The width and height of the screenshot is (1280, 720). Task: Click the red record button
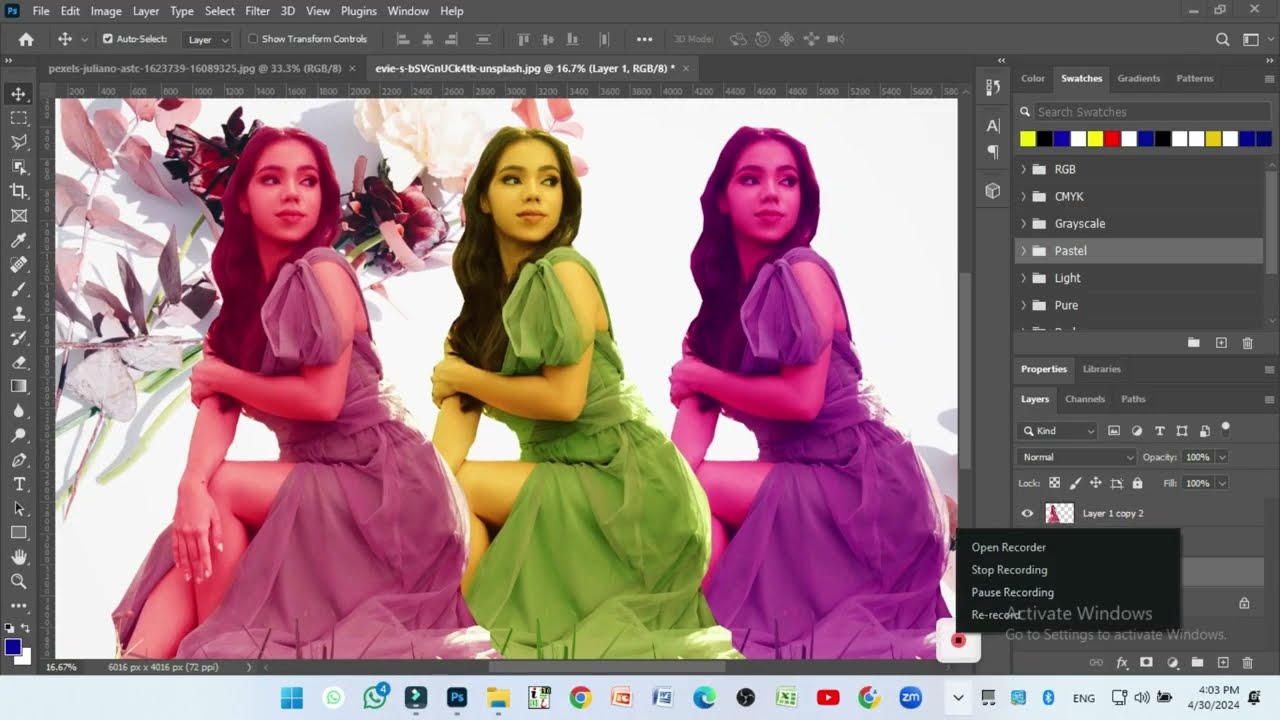coord(958,640)
